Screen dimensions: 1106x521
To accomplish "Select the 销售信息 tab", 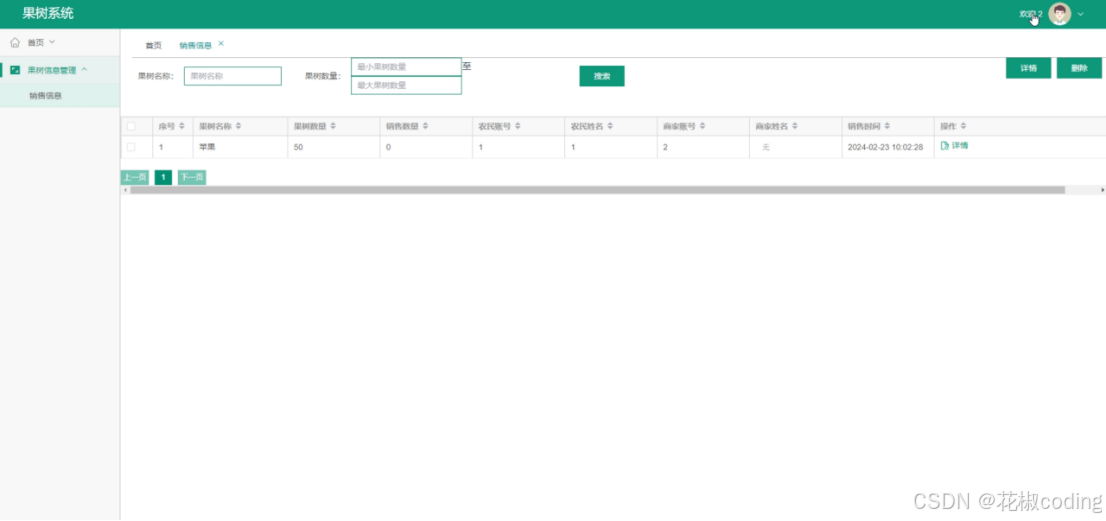I will tap(195, 45).
